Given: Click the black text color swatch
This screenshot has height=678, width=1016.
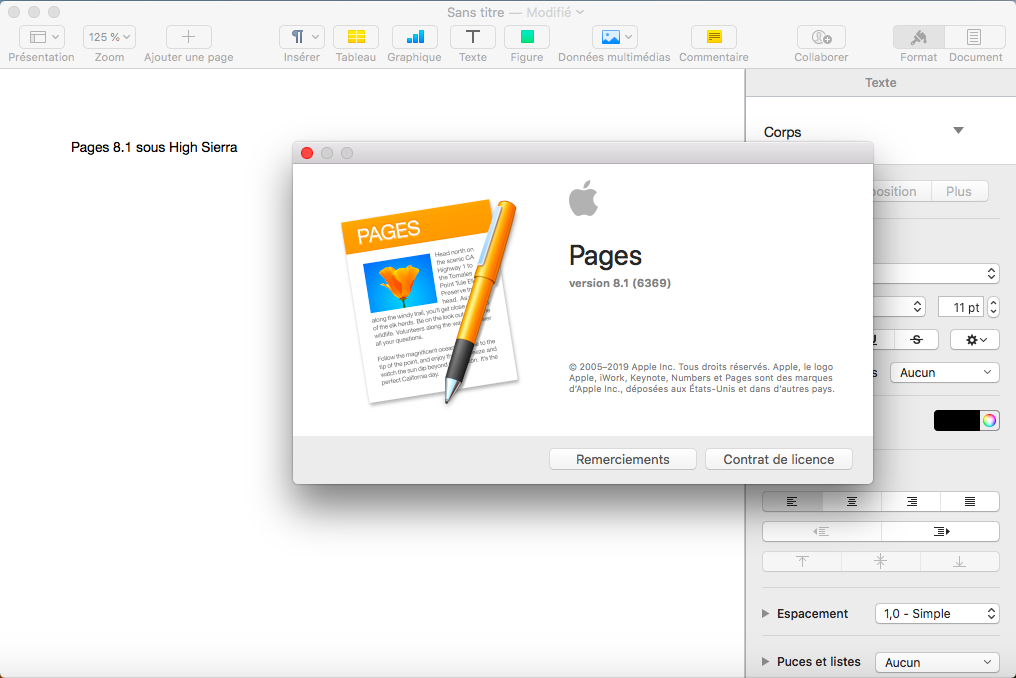Looking at the screenshot, I should pyautogui.click(x=956, y=421).
